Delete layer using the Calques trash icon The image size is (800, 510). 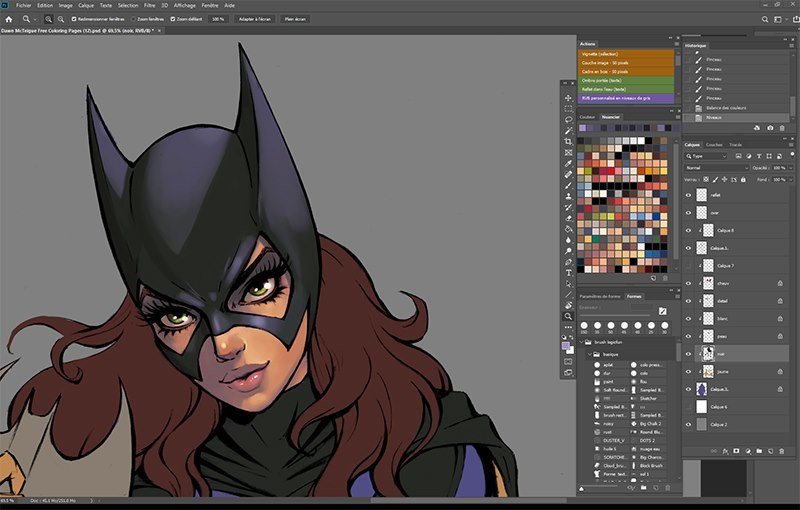782,451
